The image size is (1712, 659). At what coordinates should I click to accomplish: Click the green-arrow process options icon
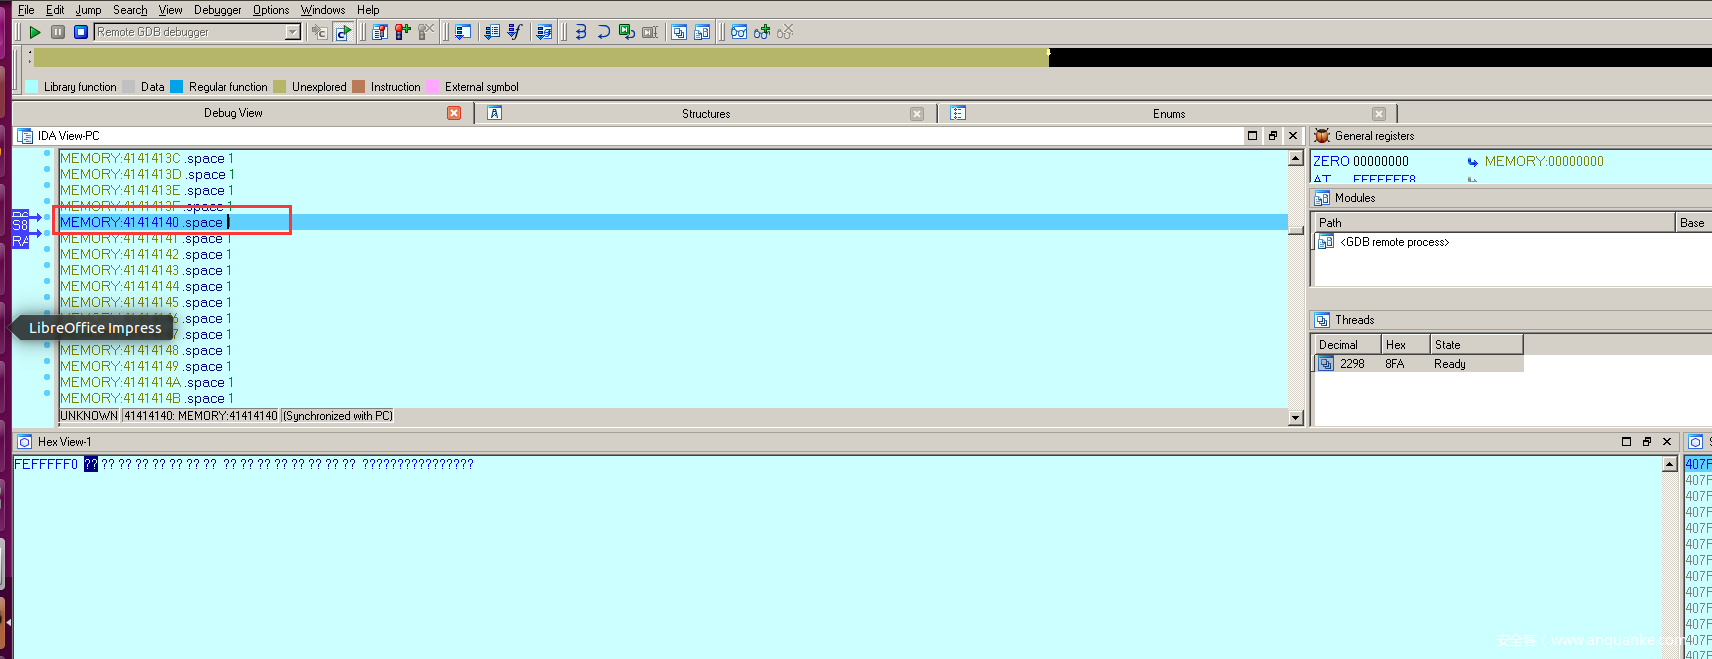coord(342,32)
